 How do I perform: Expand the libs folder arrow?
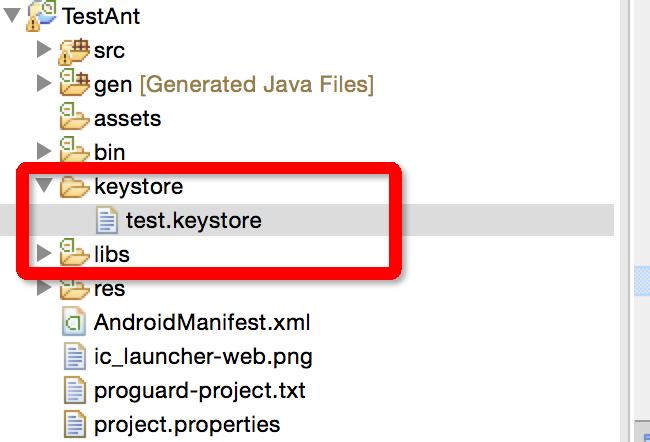[43, 254]
